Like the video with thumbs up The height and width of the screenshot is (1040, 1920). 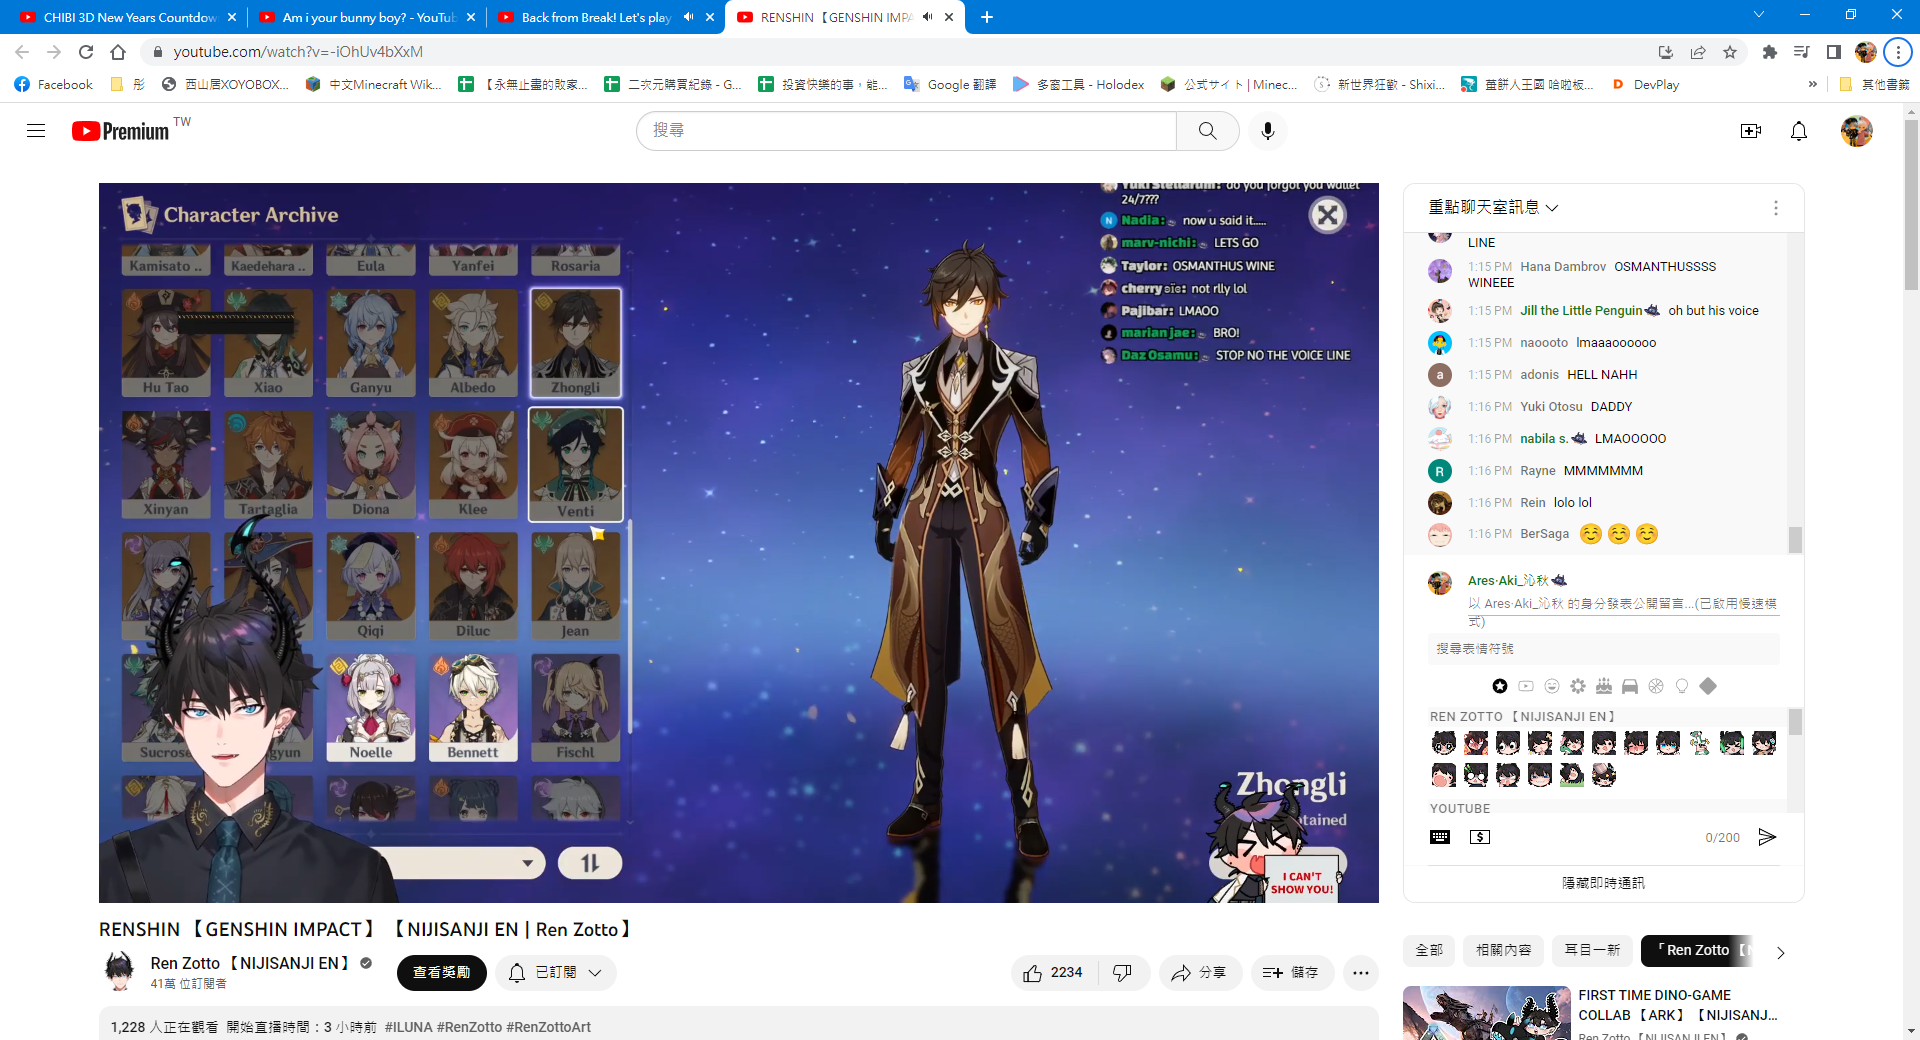[x=1054, y=973]
